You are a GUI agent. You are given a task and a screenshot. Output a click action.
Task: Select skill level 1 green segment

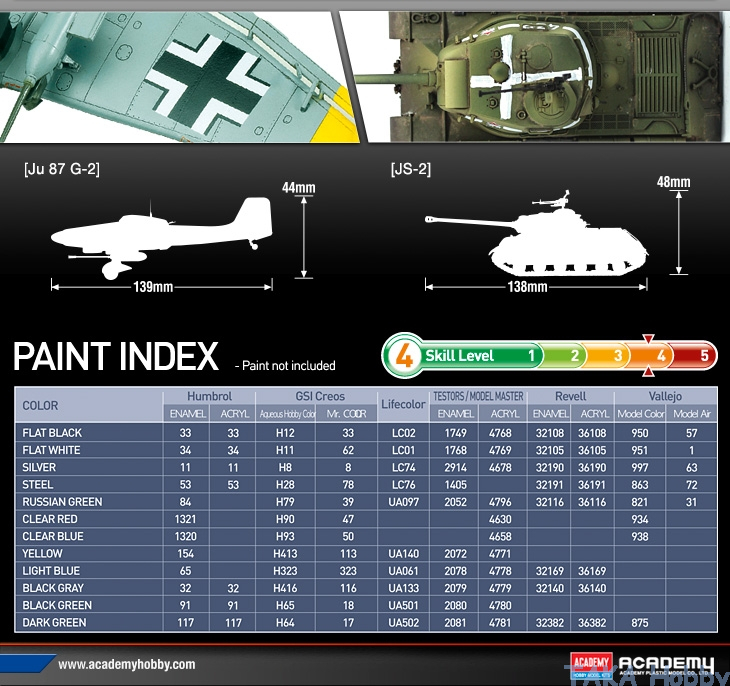(x=529, y=355)
